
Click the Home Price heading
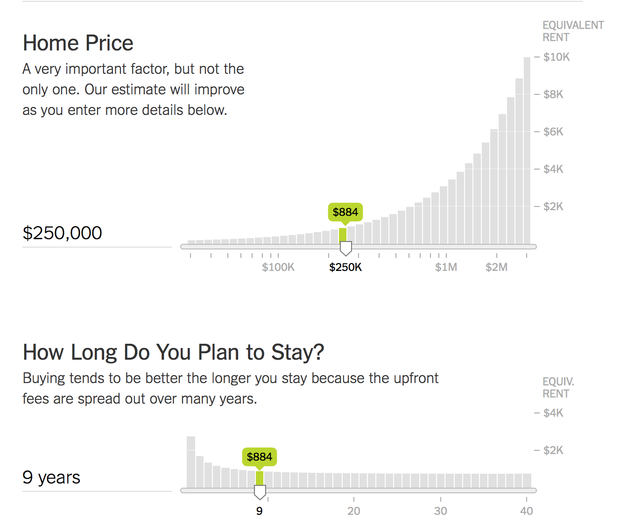coord(78,43)
